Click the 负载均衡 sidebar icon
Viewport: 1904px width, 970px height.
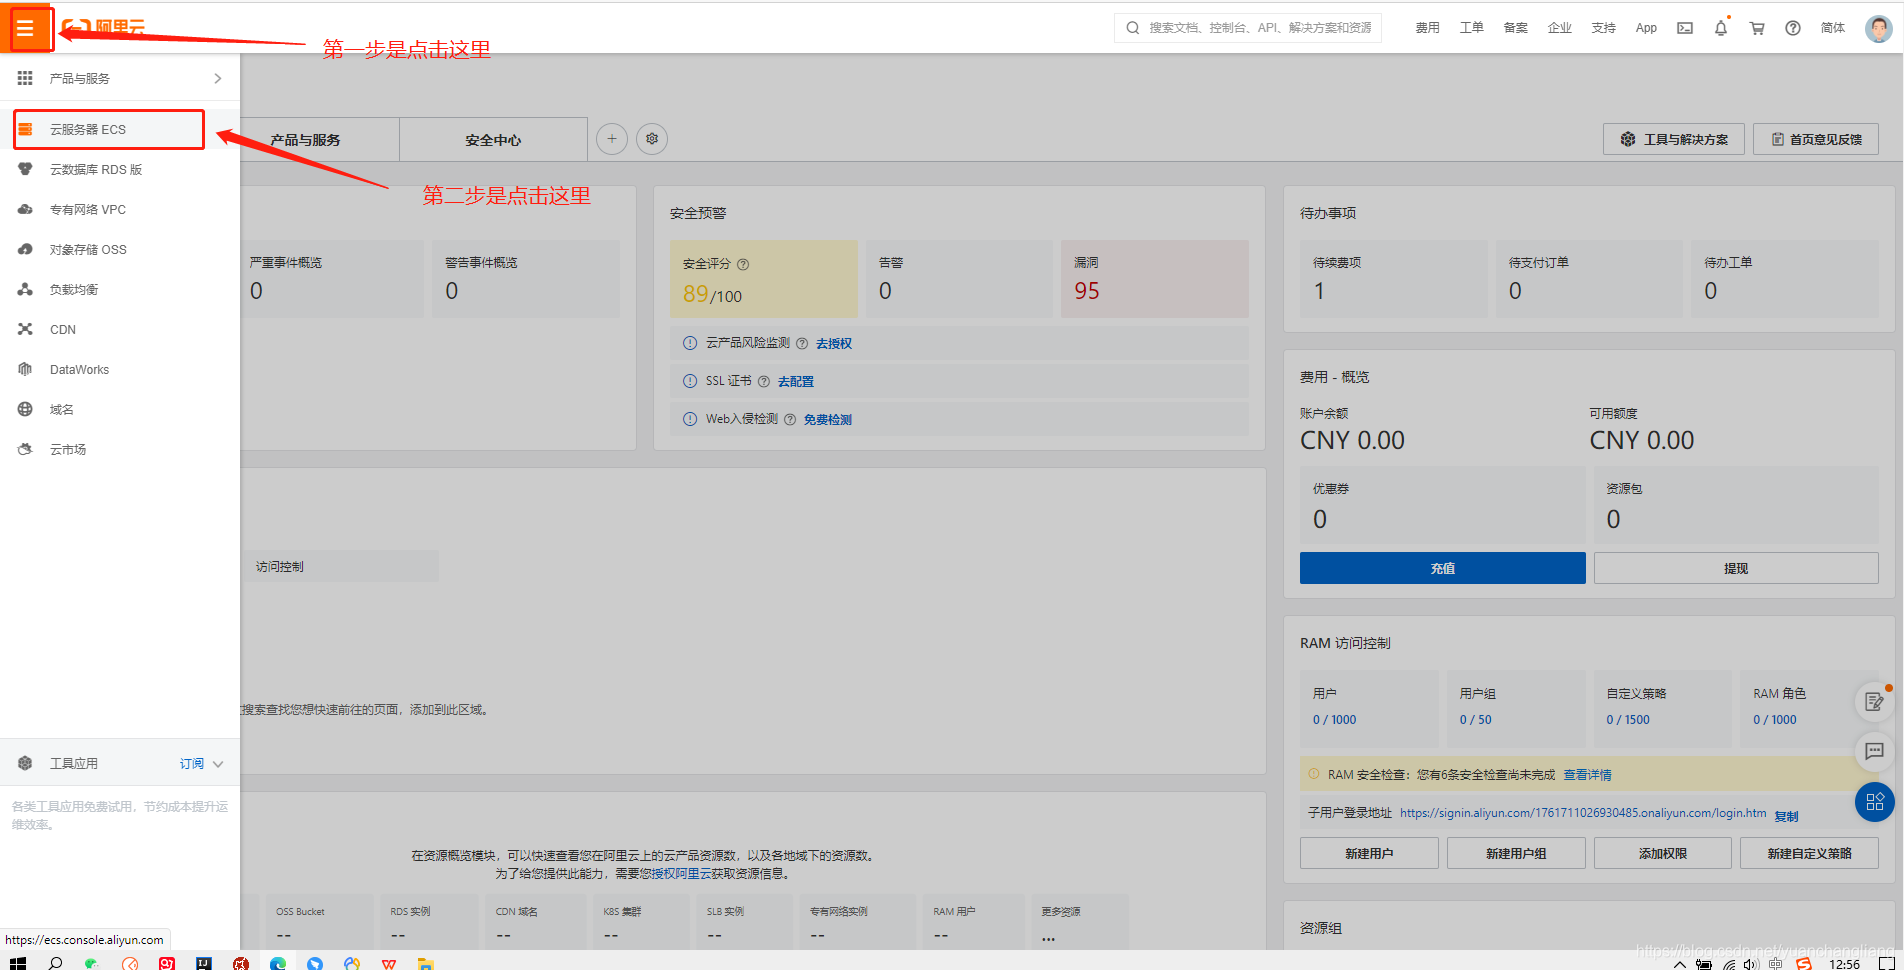26,289
